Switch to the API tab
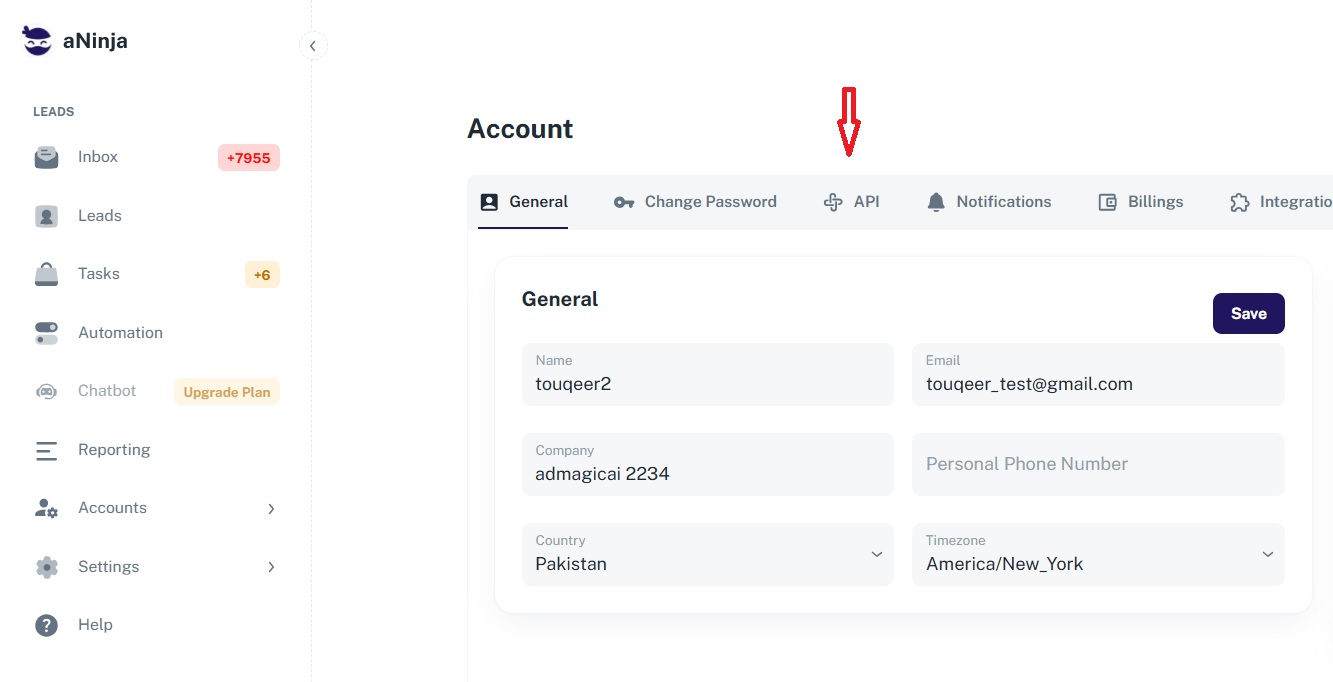Viewport: 1333px width, 682px height. point(852,202)
